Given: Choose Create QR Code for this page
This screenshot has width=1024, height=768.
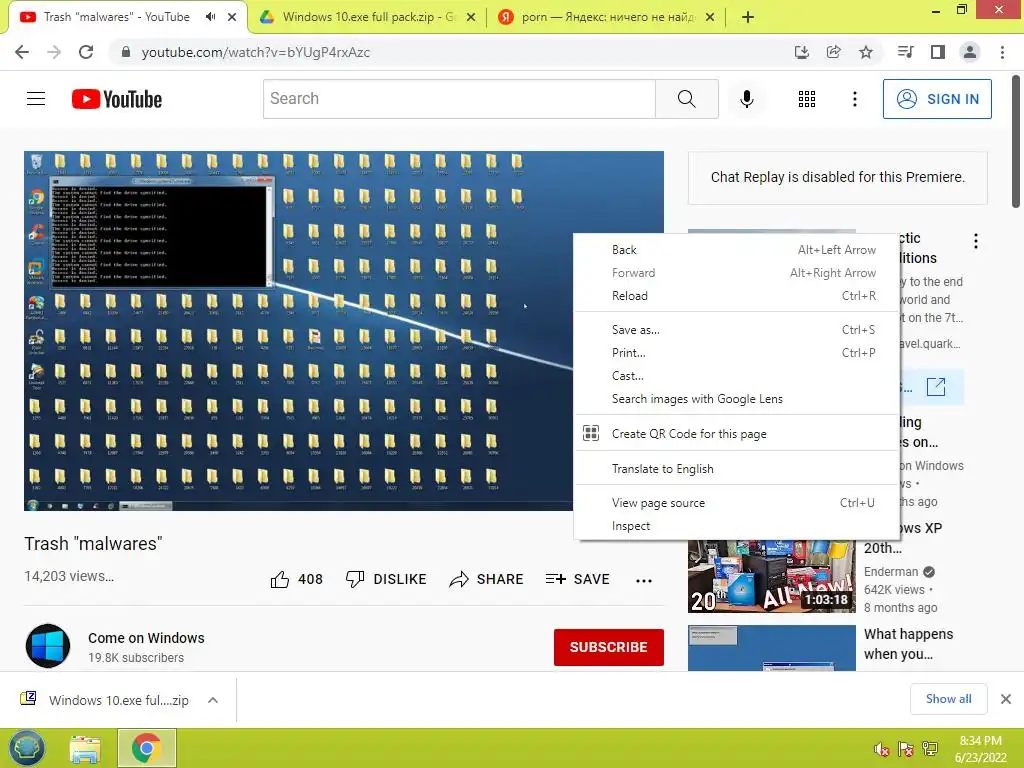Looking at the screenshot, I should click(737, 434).
